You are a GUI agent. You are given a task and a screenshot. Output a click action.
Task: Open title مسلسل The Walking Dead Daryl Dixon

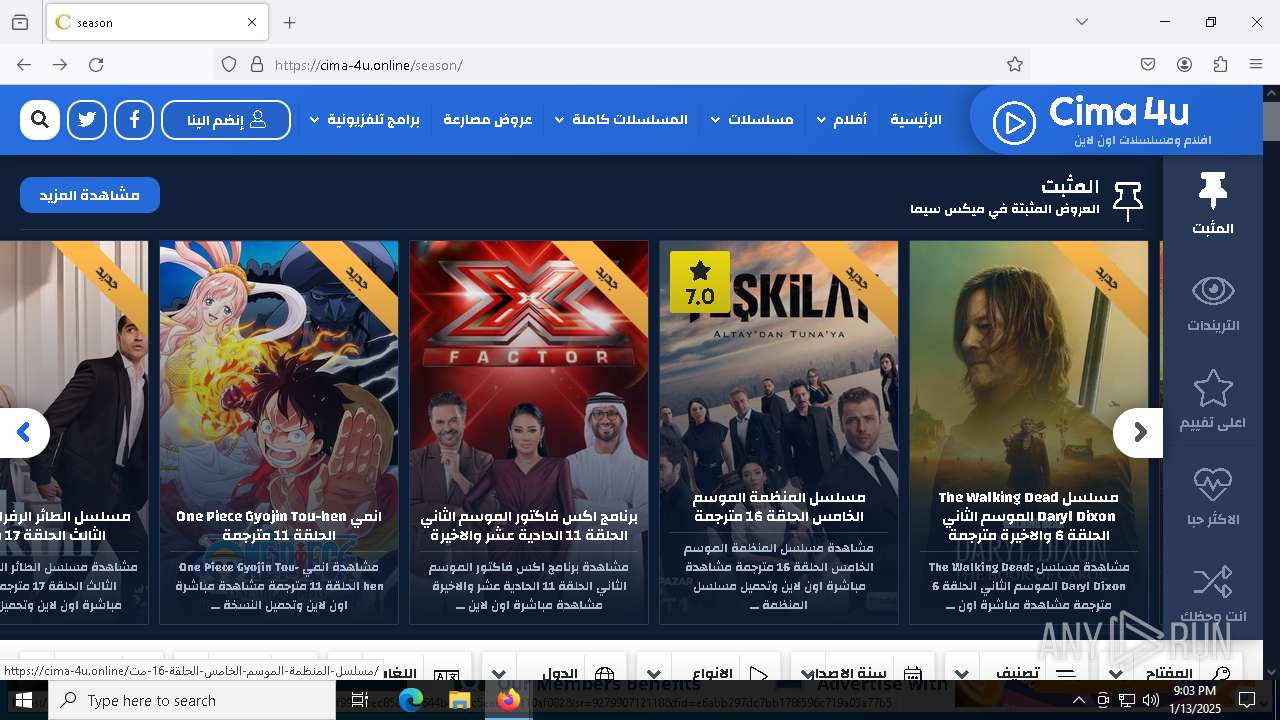[1028, 516]
